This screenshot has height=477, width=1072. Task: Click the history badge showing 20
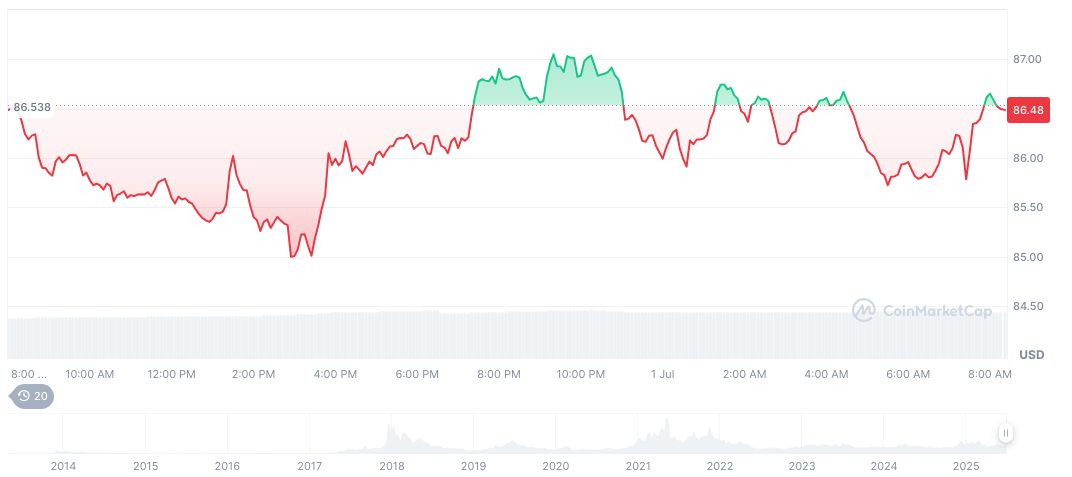tap(33, 396)
